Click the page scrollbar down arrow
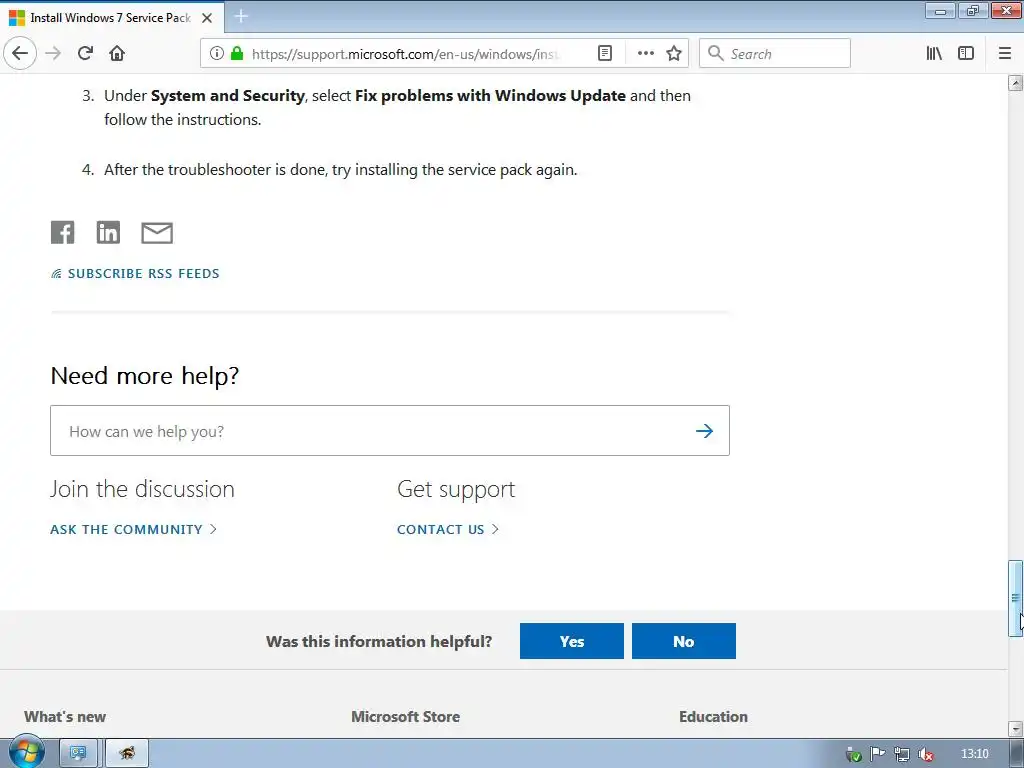The width and height of the screenshot is (1024, 768). coord(1016,728)
